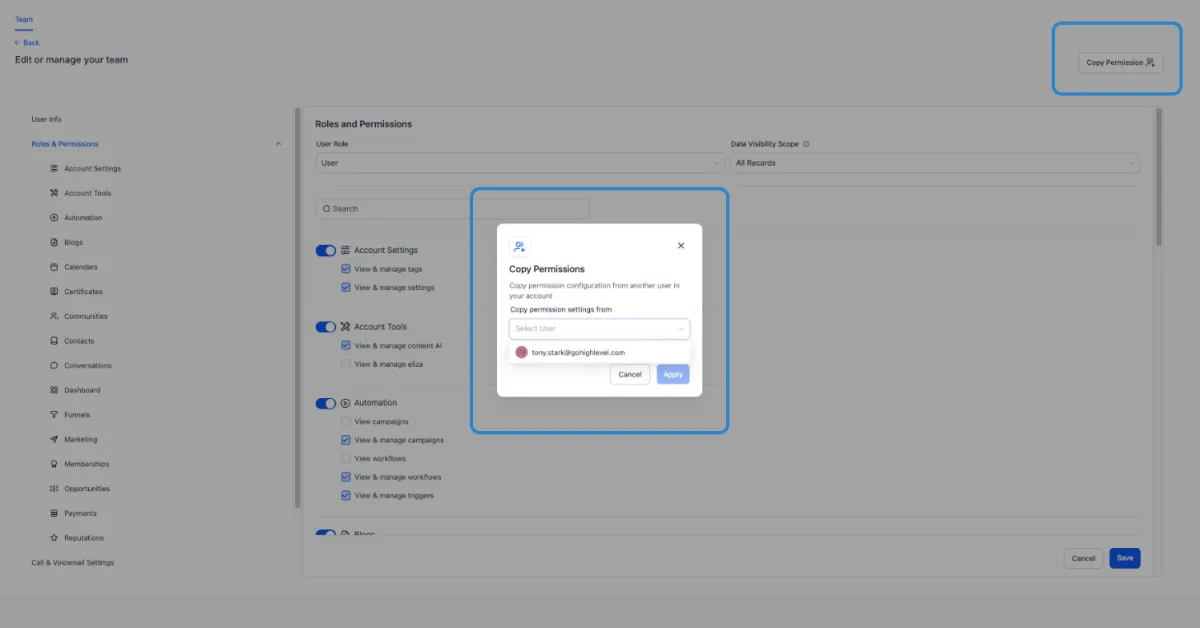Click the copy-user icon in dialog header
The height and width of the screenshot is (628, 1200).
pyautogui.click(x=519, y=246)
